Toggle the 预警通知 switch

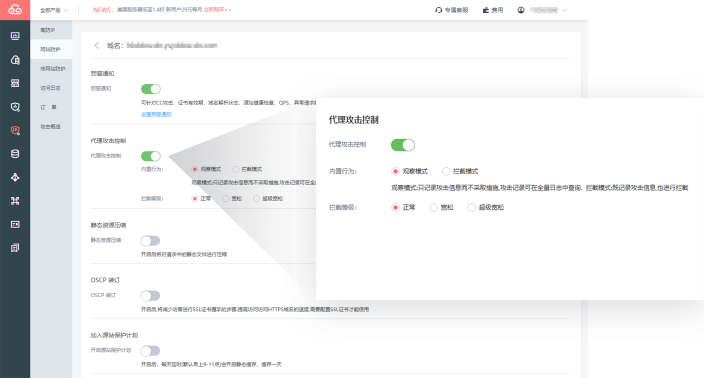tap(151, 89)
